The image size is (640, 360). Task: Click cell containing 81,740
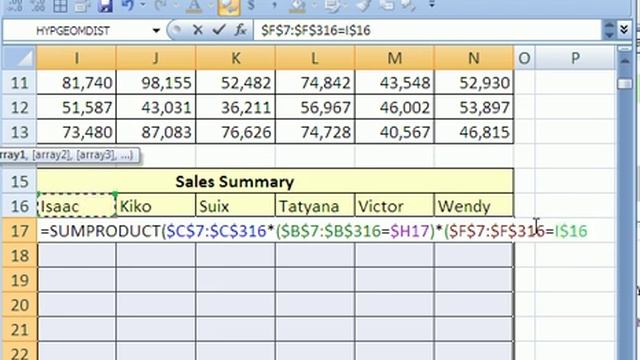click(76, 83)
